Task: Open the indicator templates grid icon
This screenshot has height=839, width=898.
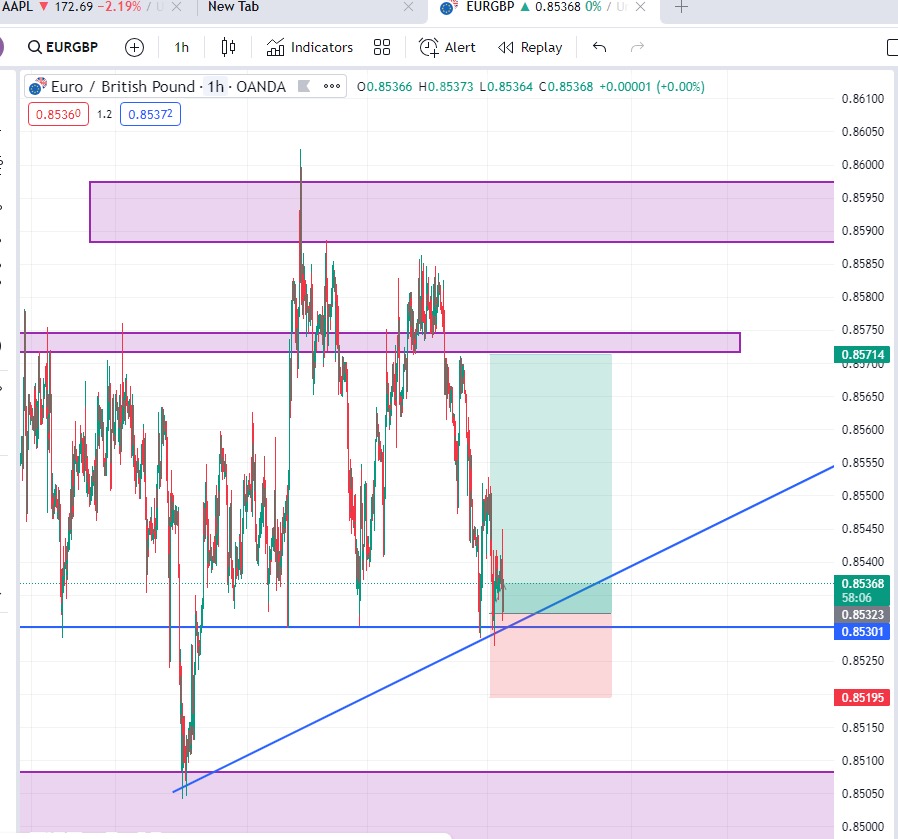Action: pyautogui.click(x=382, y=48)
